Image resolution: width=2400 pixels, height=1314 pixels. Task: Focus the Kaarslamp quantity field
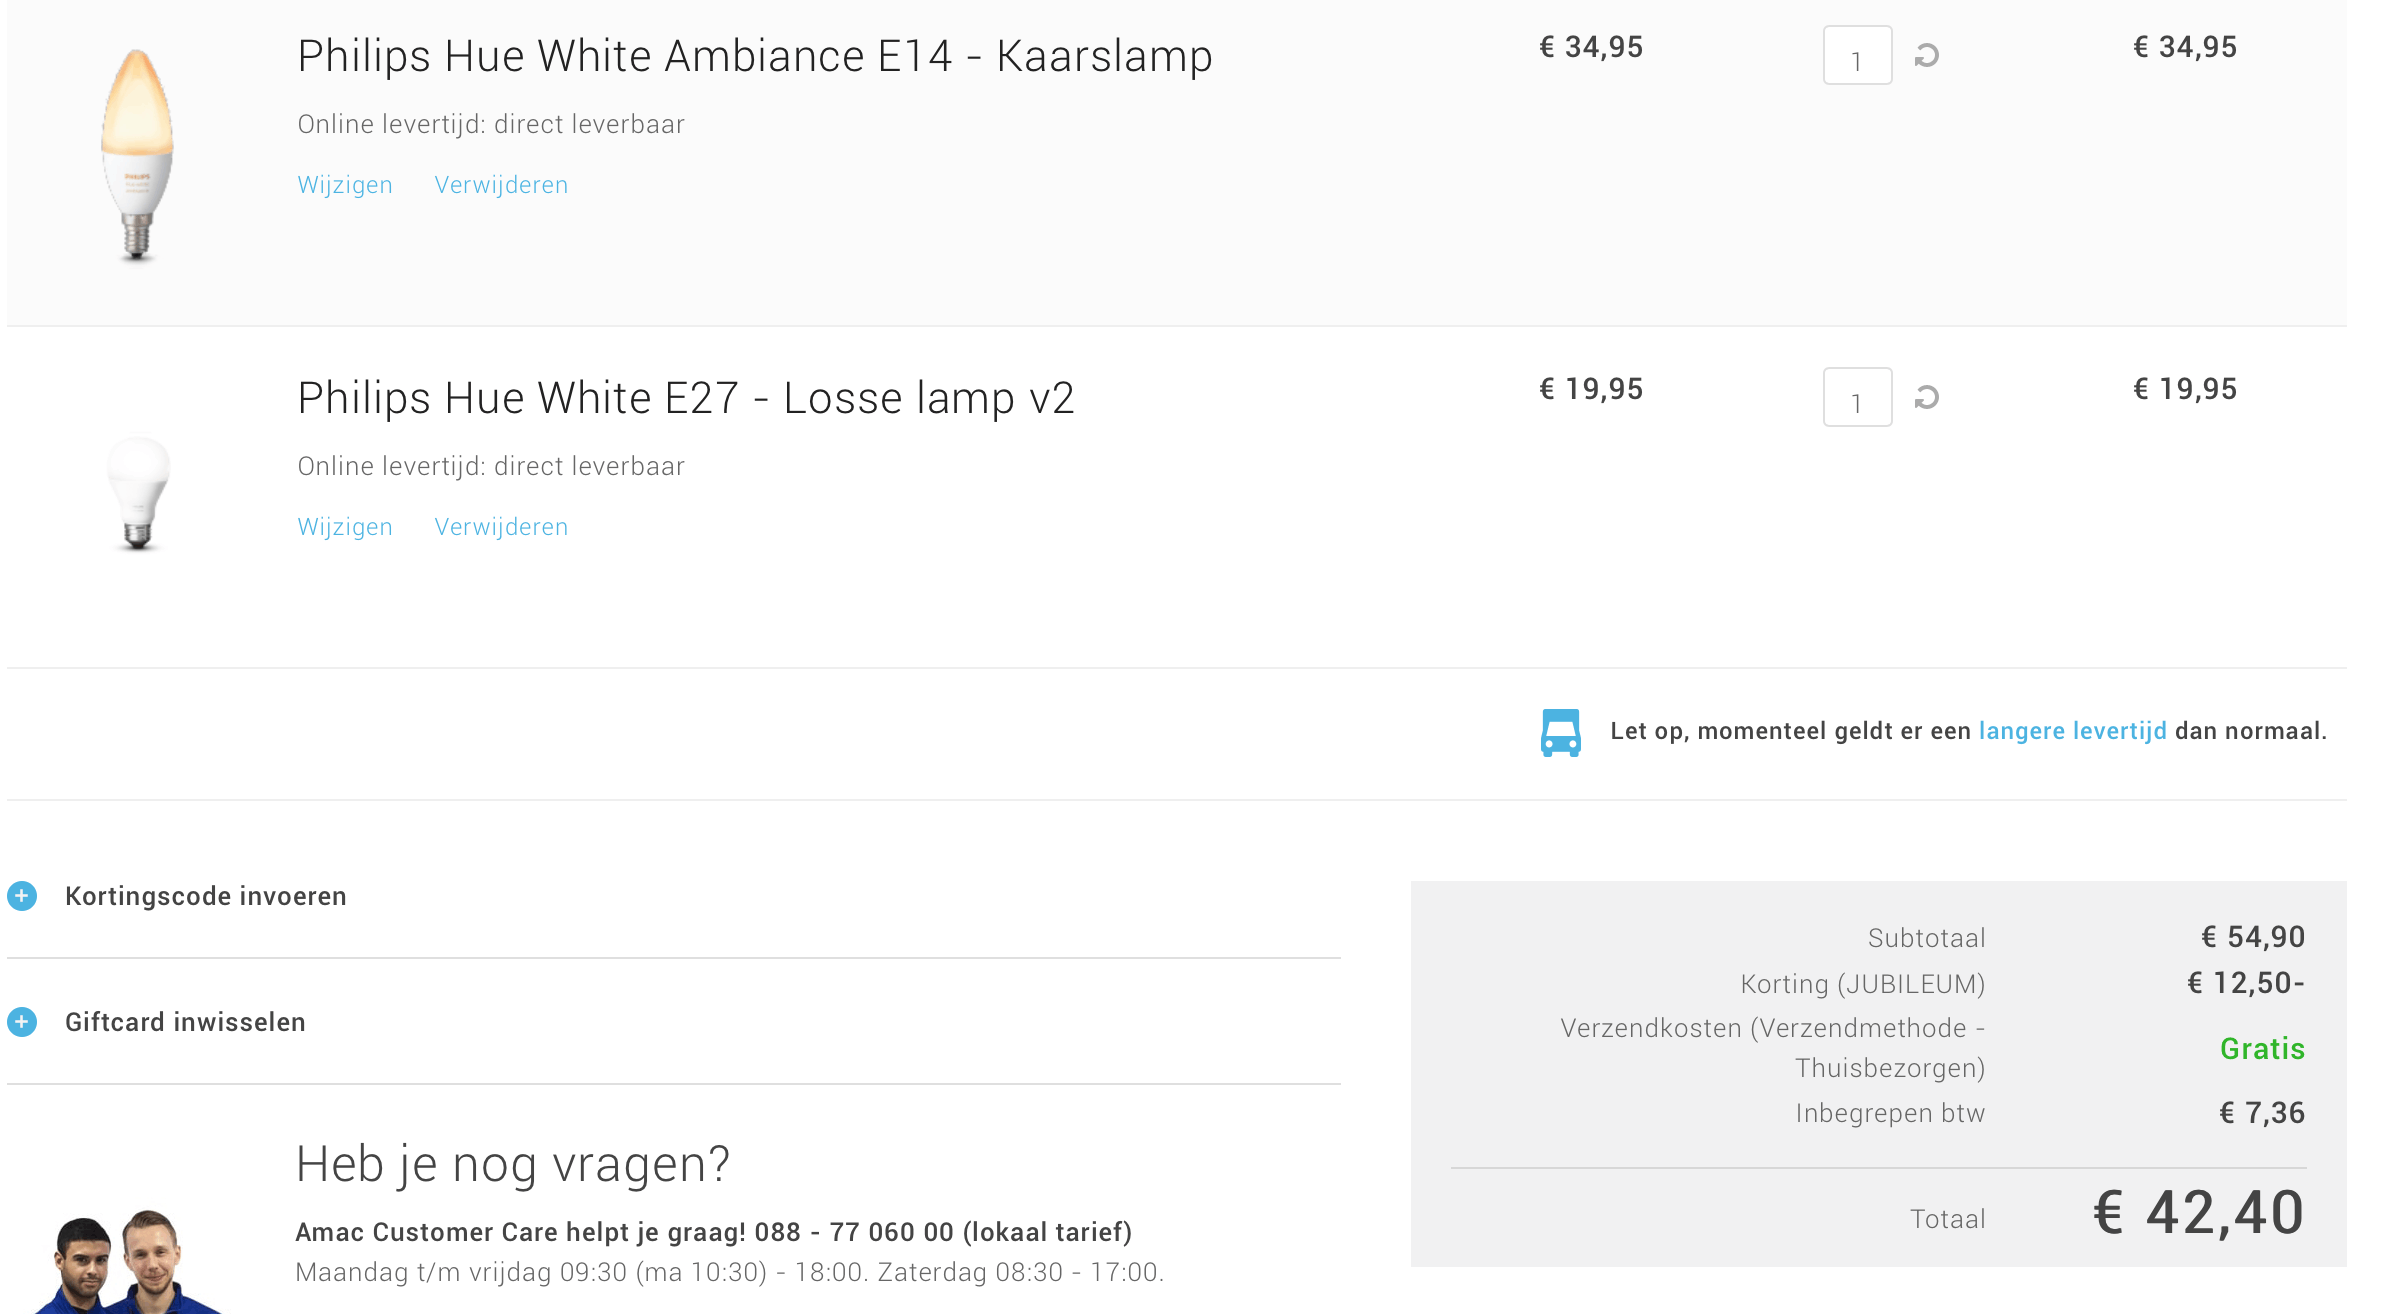click(x=1857, y=56)
